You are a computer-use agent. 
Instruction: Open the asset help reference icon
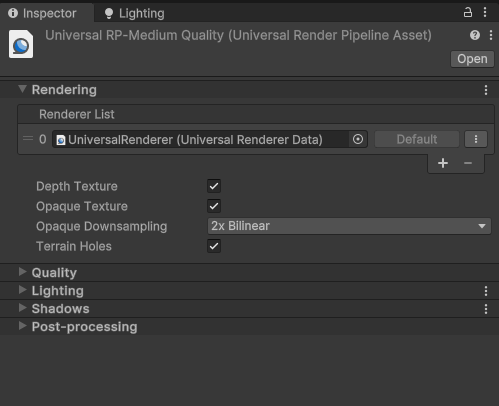point(475,35)
